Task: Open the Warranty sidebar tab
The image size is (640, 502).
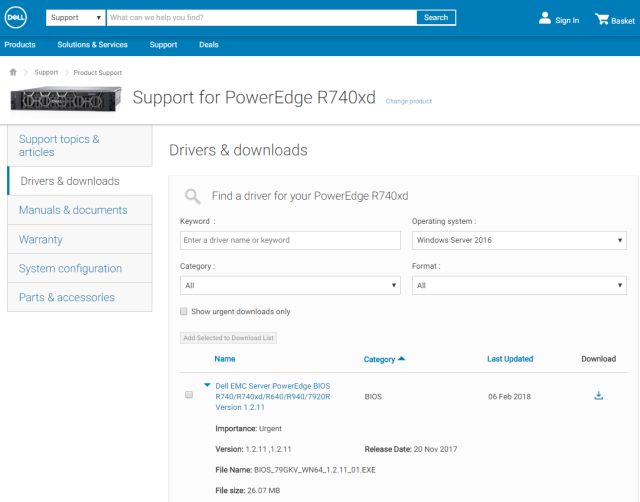Action: pos(80,240)
